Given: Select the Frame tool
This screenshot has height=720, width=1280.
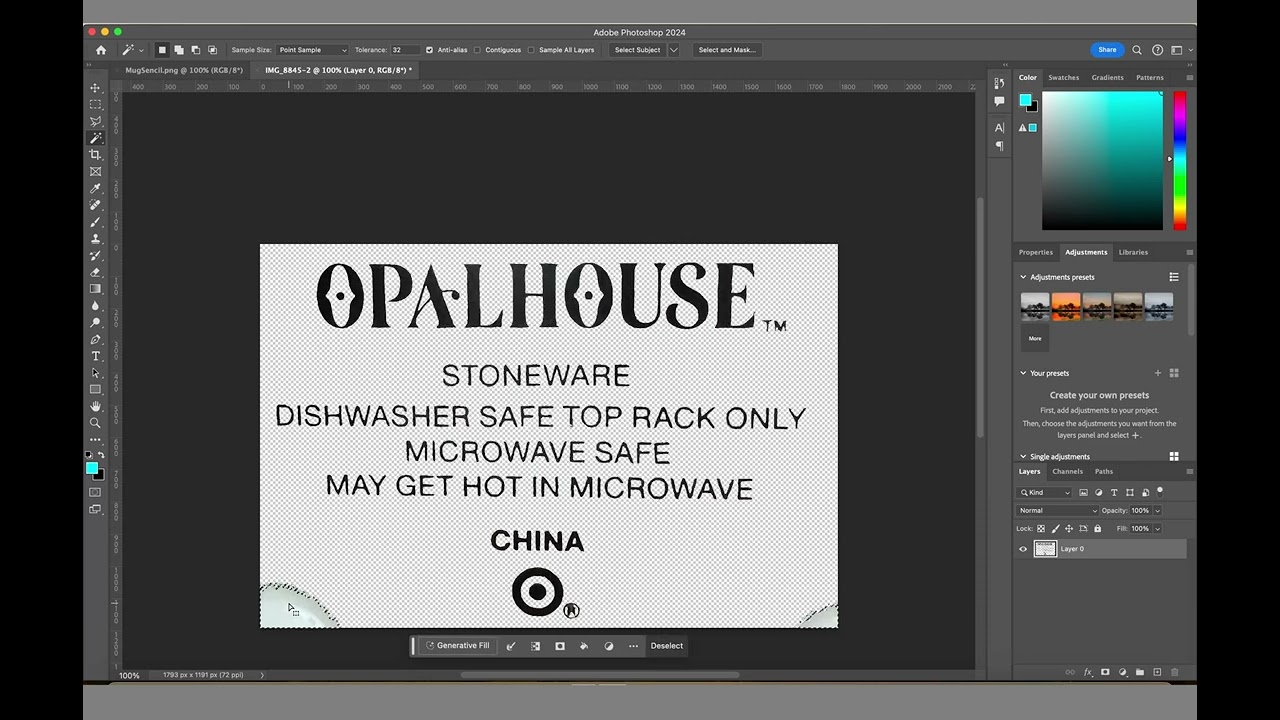Looking at the screenshot, I should 96,171.
